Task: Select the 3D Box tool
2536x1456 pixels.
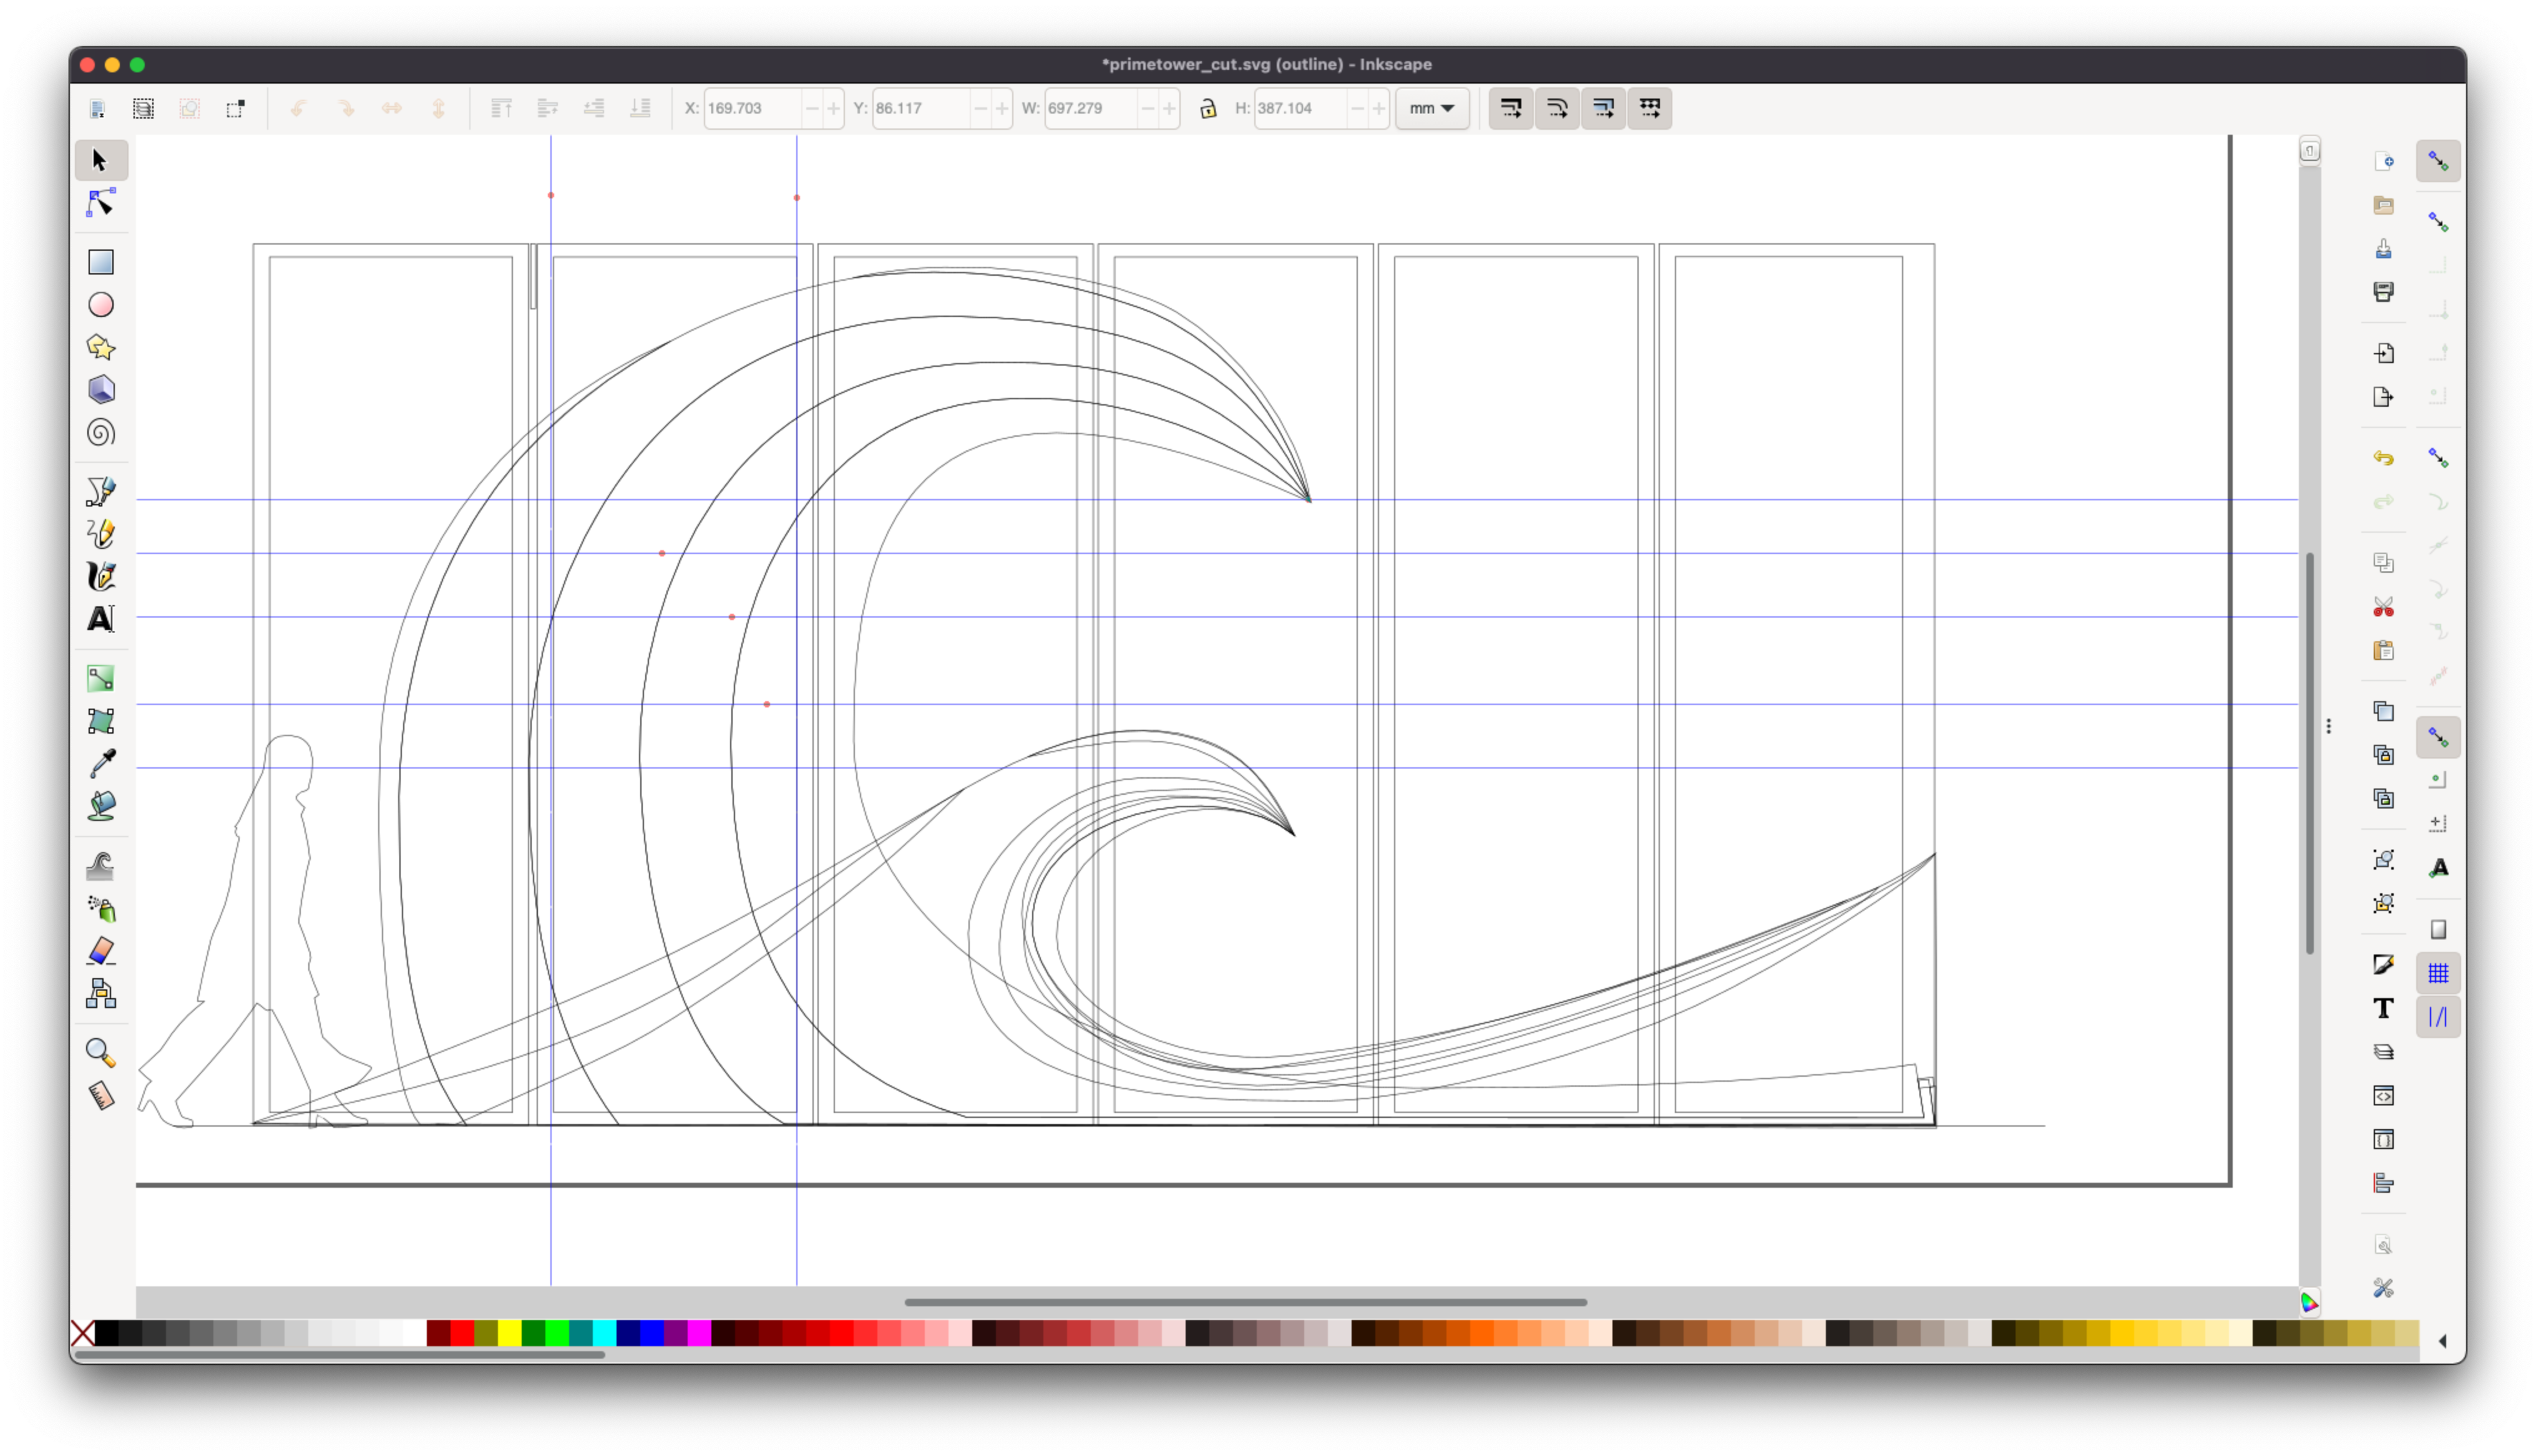Action: pos(100,390)
